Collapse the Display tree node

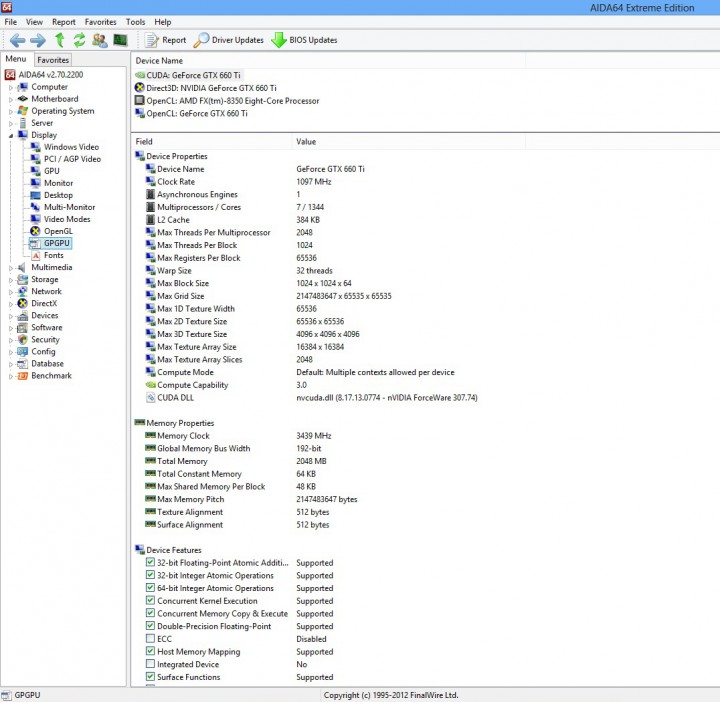[x=11, y=135]
